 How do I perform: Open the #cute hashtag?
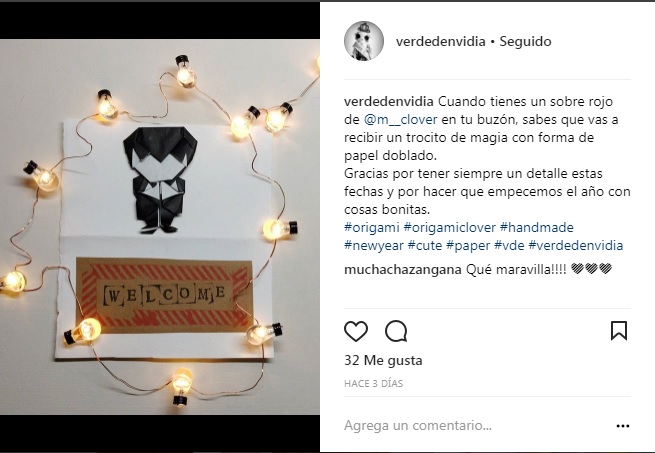tap(425, 245)
